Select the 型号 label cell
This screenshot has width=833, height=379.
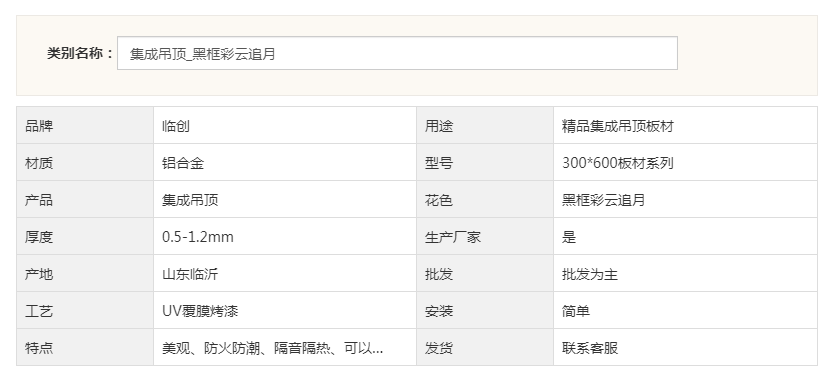pos(485,163)
